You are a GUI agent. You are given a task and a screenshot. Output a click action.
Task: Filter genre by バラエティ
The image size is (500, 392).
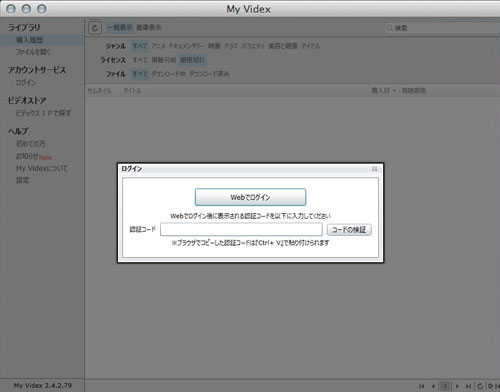tap(253, 46)
